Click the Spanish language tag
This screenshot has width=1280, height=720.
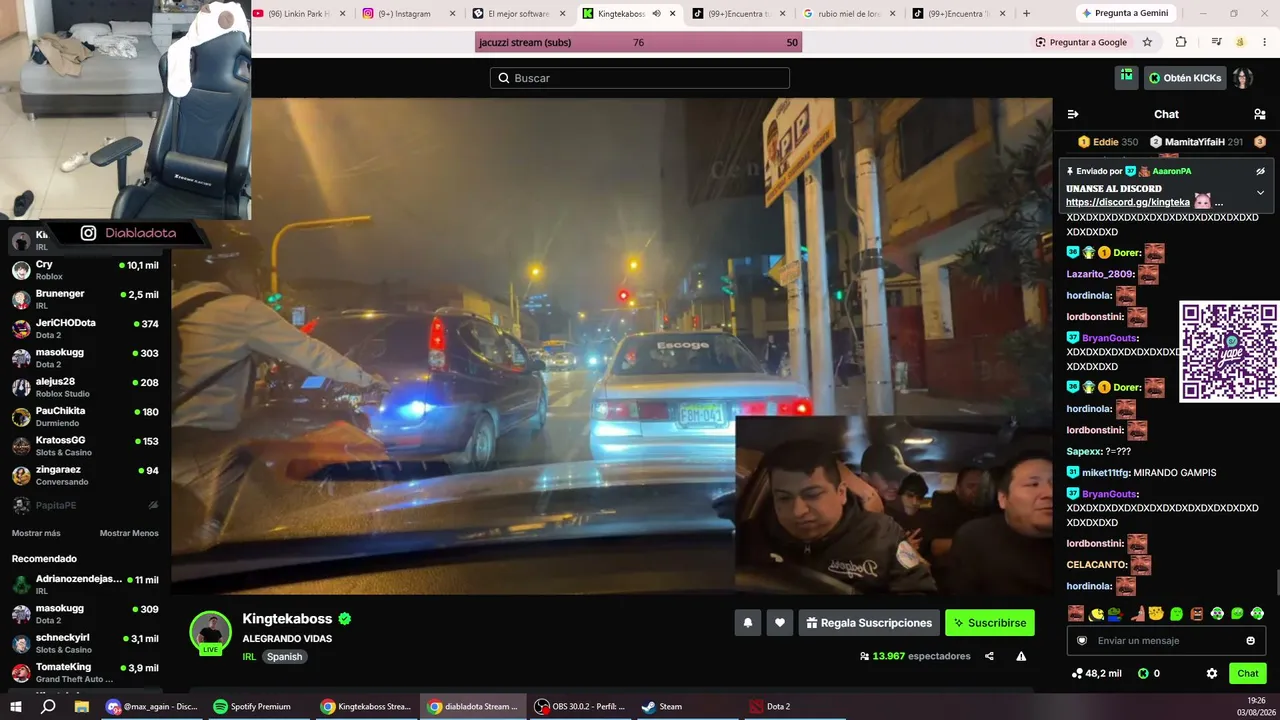point(284,657)
